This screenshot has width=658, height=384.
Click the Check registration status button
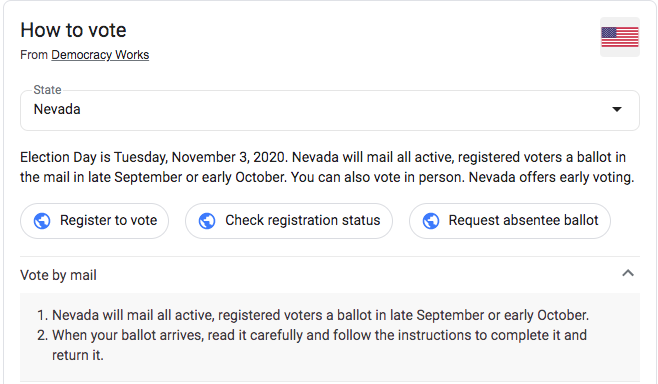coord(289,221)
